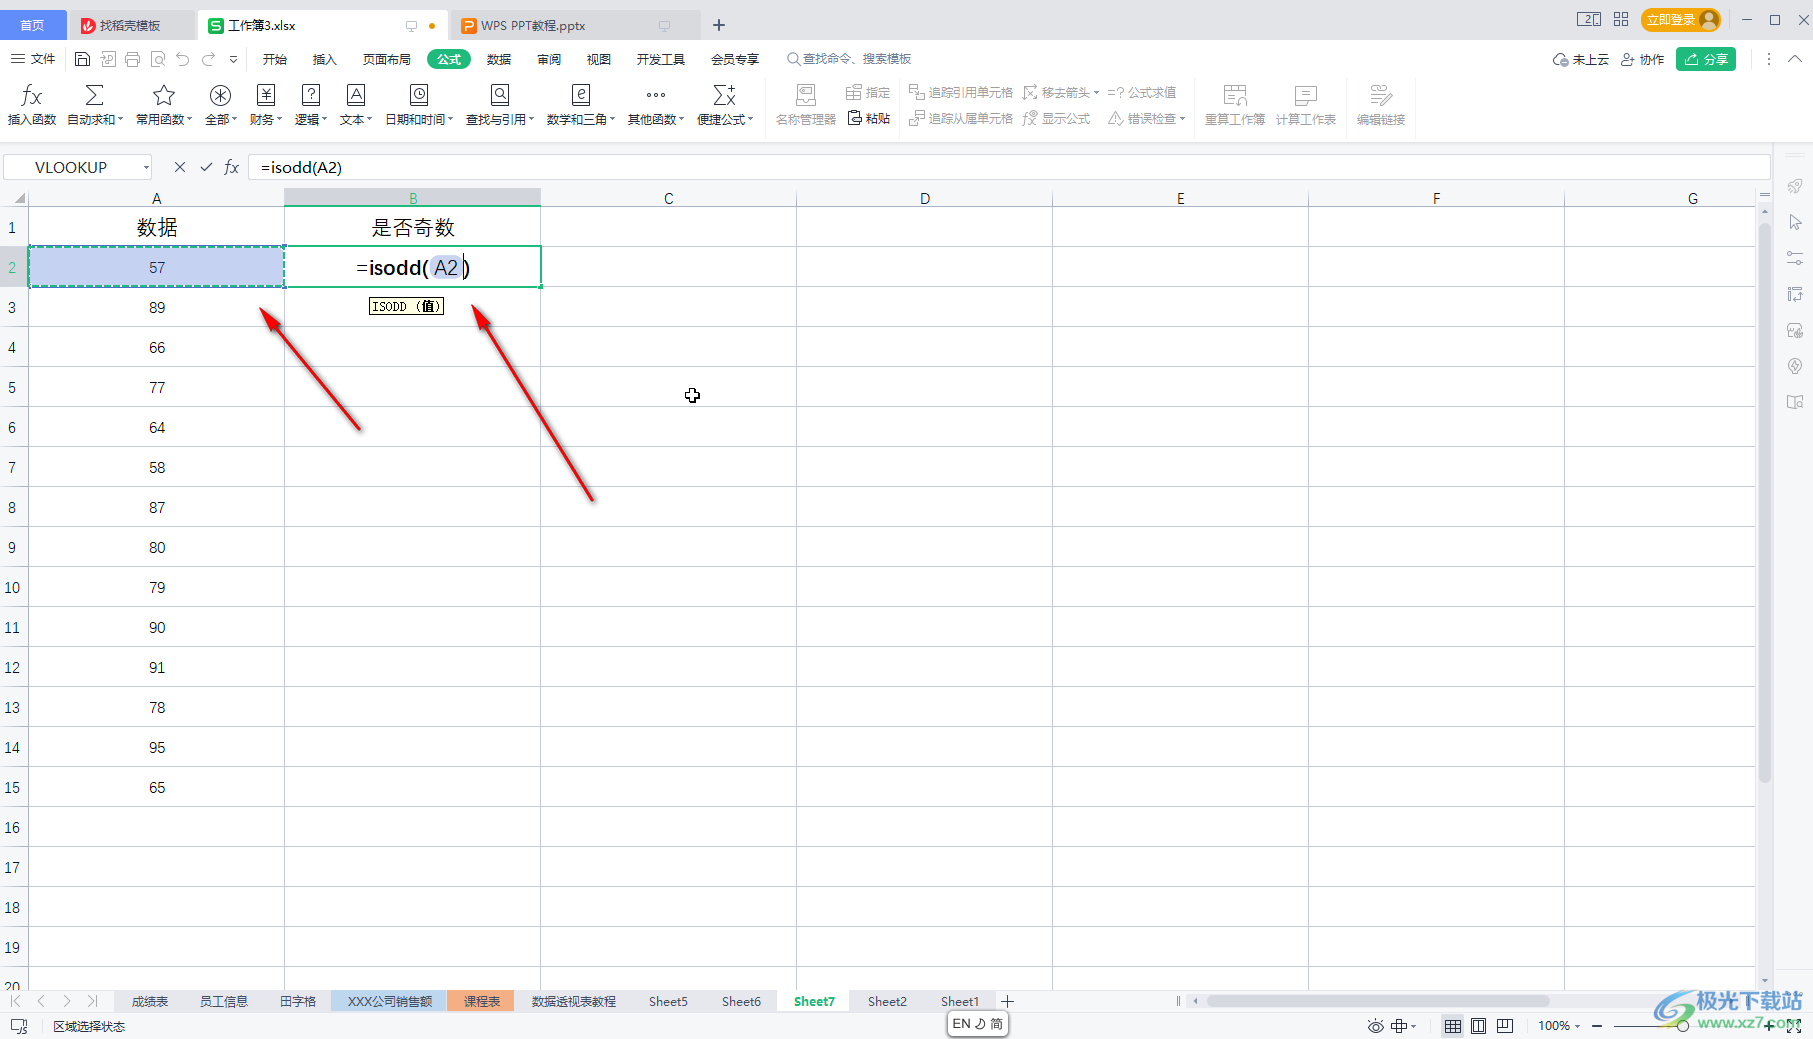This screenshot has width=1813, height=1039.
Task: Open the Developer Tools (开发工具) tab
Action: 661,59
